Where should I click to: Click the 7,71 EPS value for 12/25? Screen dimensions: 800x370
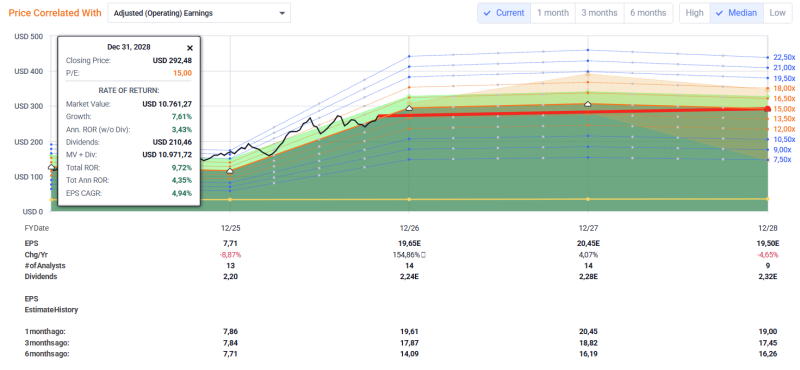pyautogui.click(x=230, y=243)
